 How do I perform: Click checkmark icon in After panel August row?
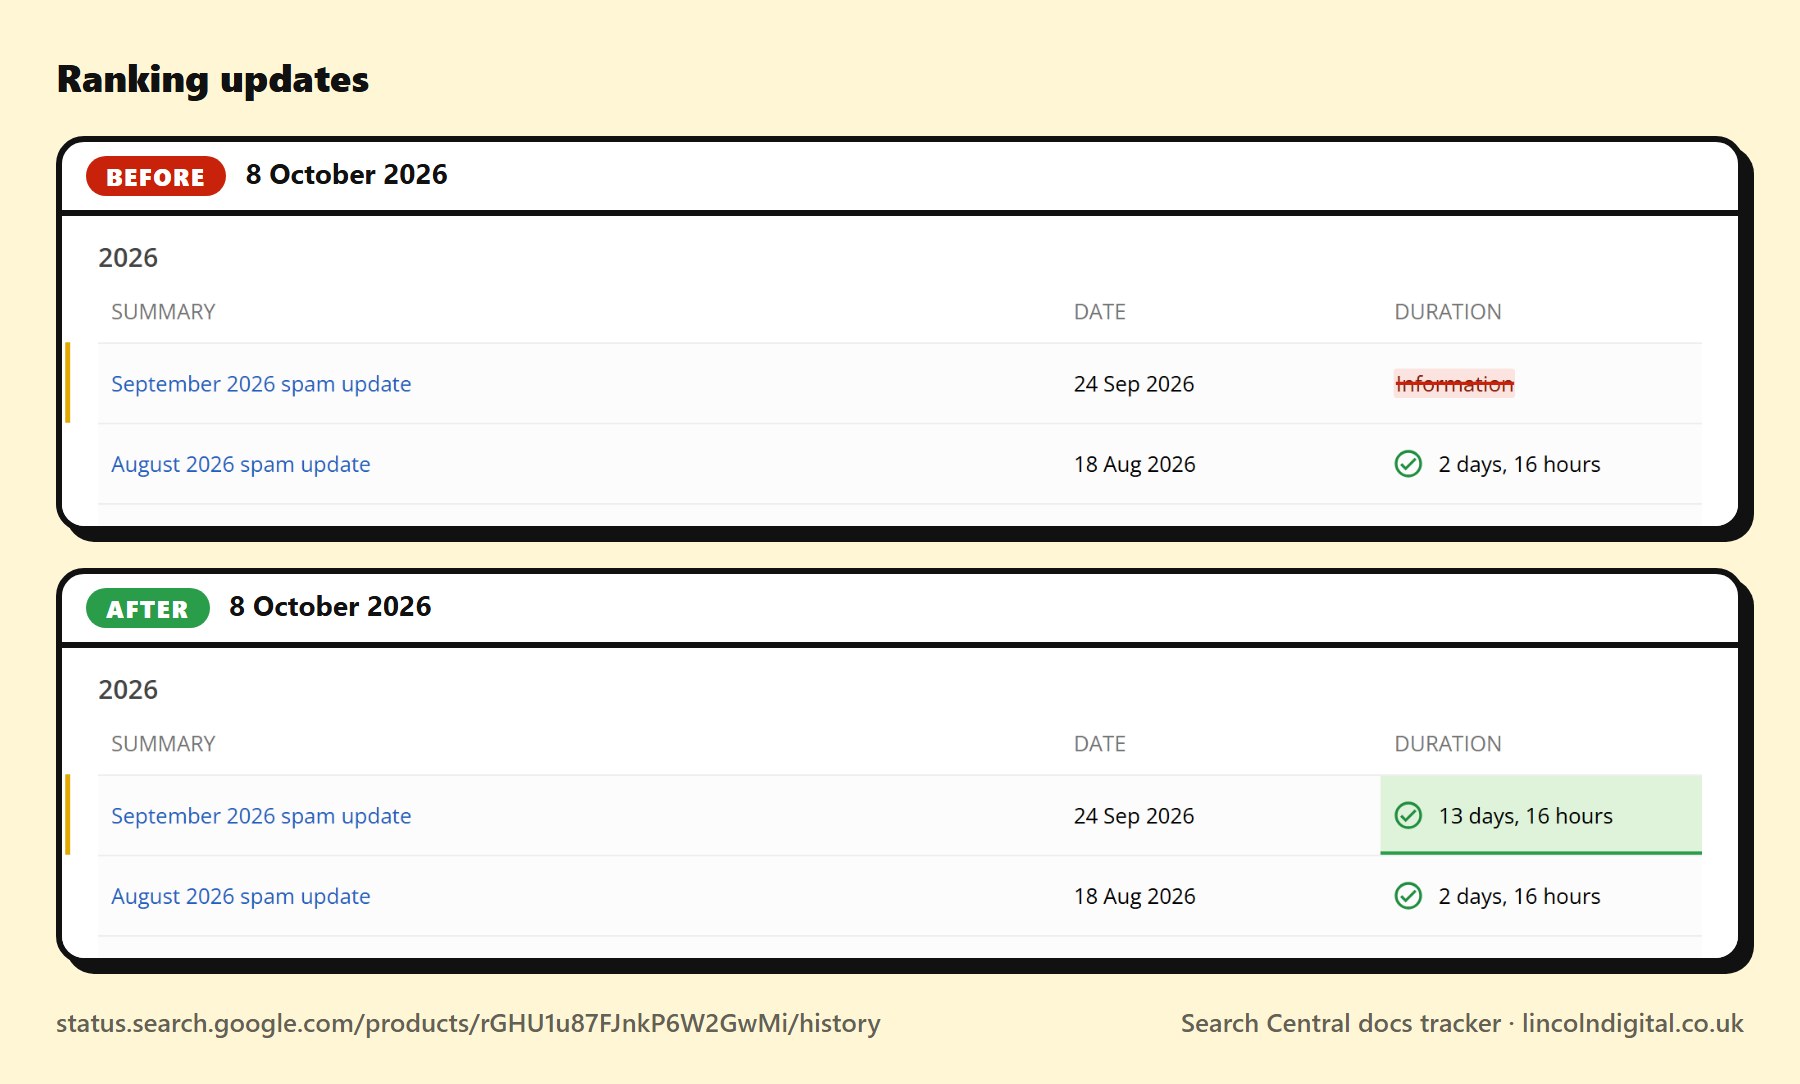pos(1408,896)
